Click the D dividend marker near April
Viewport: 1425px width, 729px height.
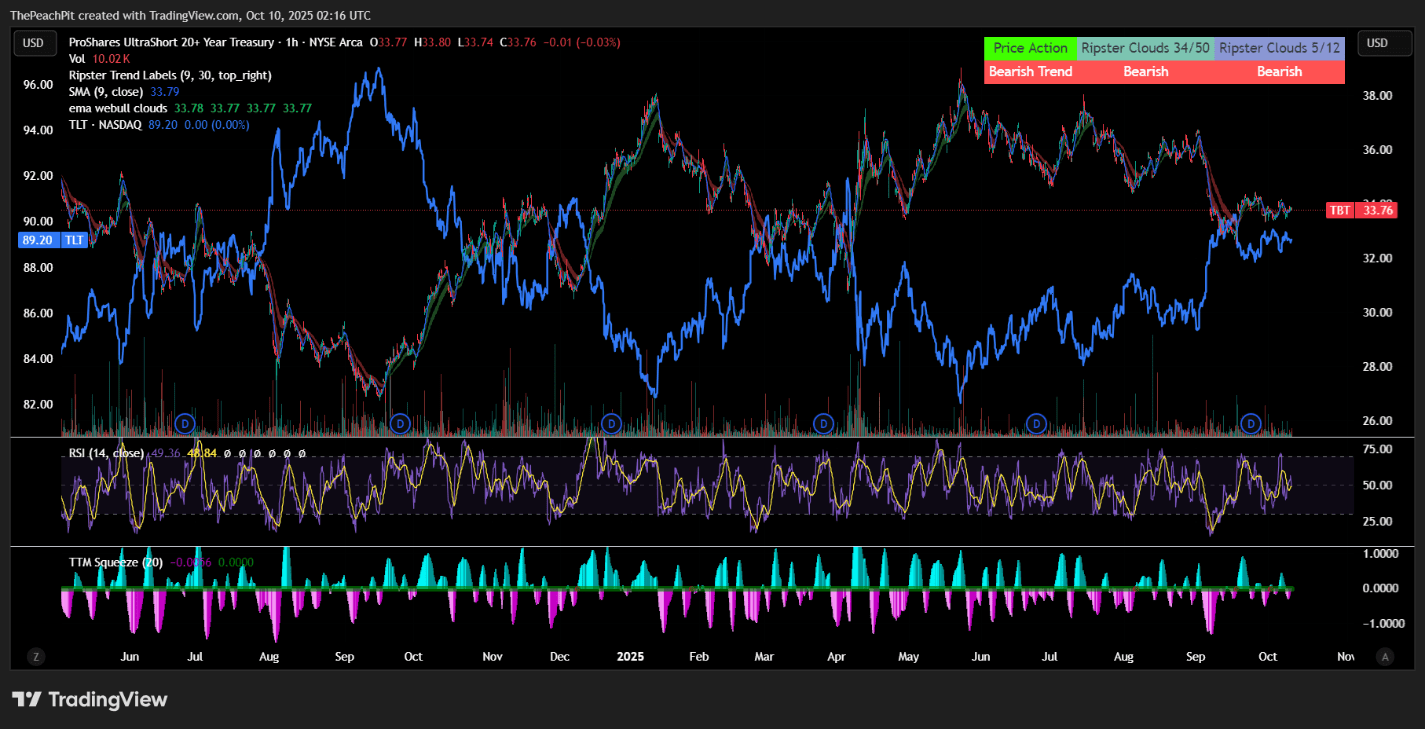824,423
